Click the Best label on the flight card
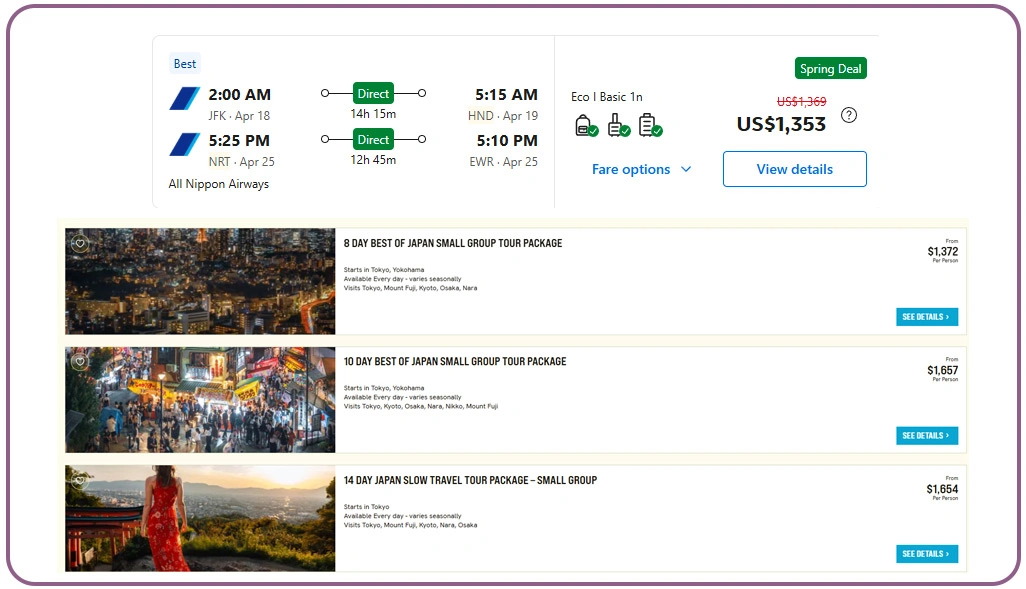This screenshot has width=1026, height=589. point(184,63)
